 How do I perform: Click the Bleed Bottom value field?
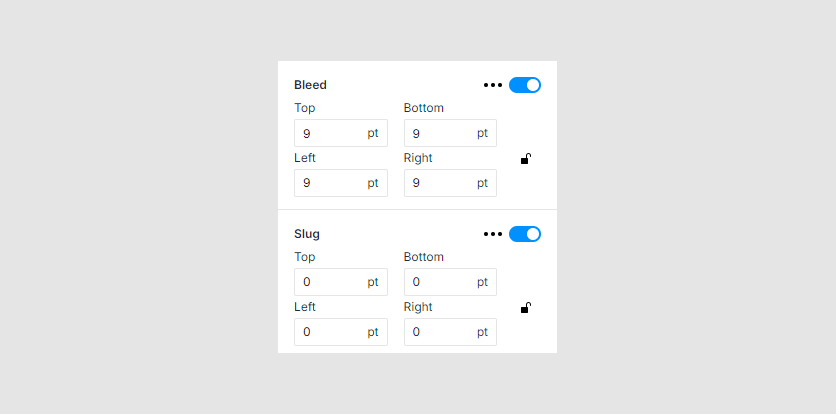point(438,133)
